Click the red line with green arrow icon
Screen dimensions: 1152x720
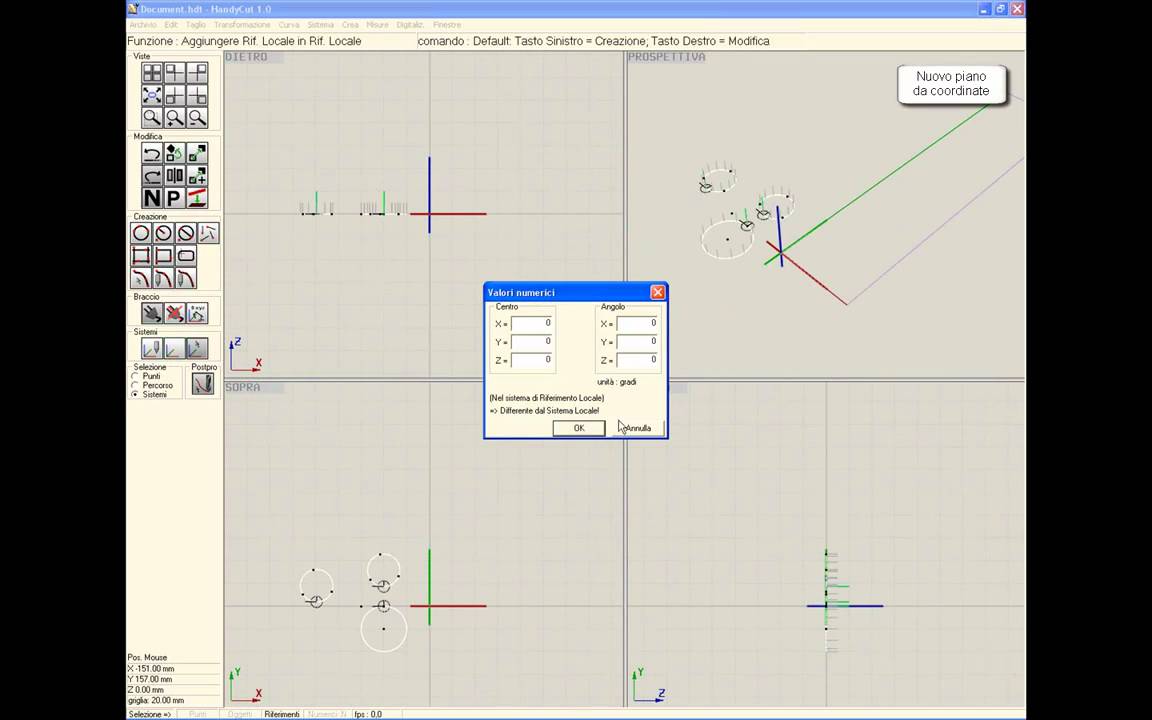(x=196, y=198)
